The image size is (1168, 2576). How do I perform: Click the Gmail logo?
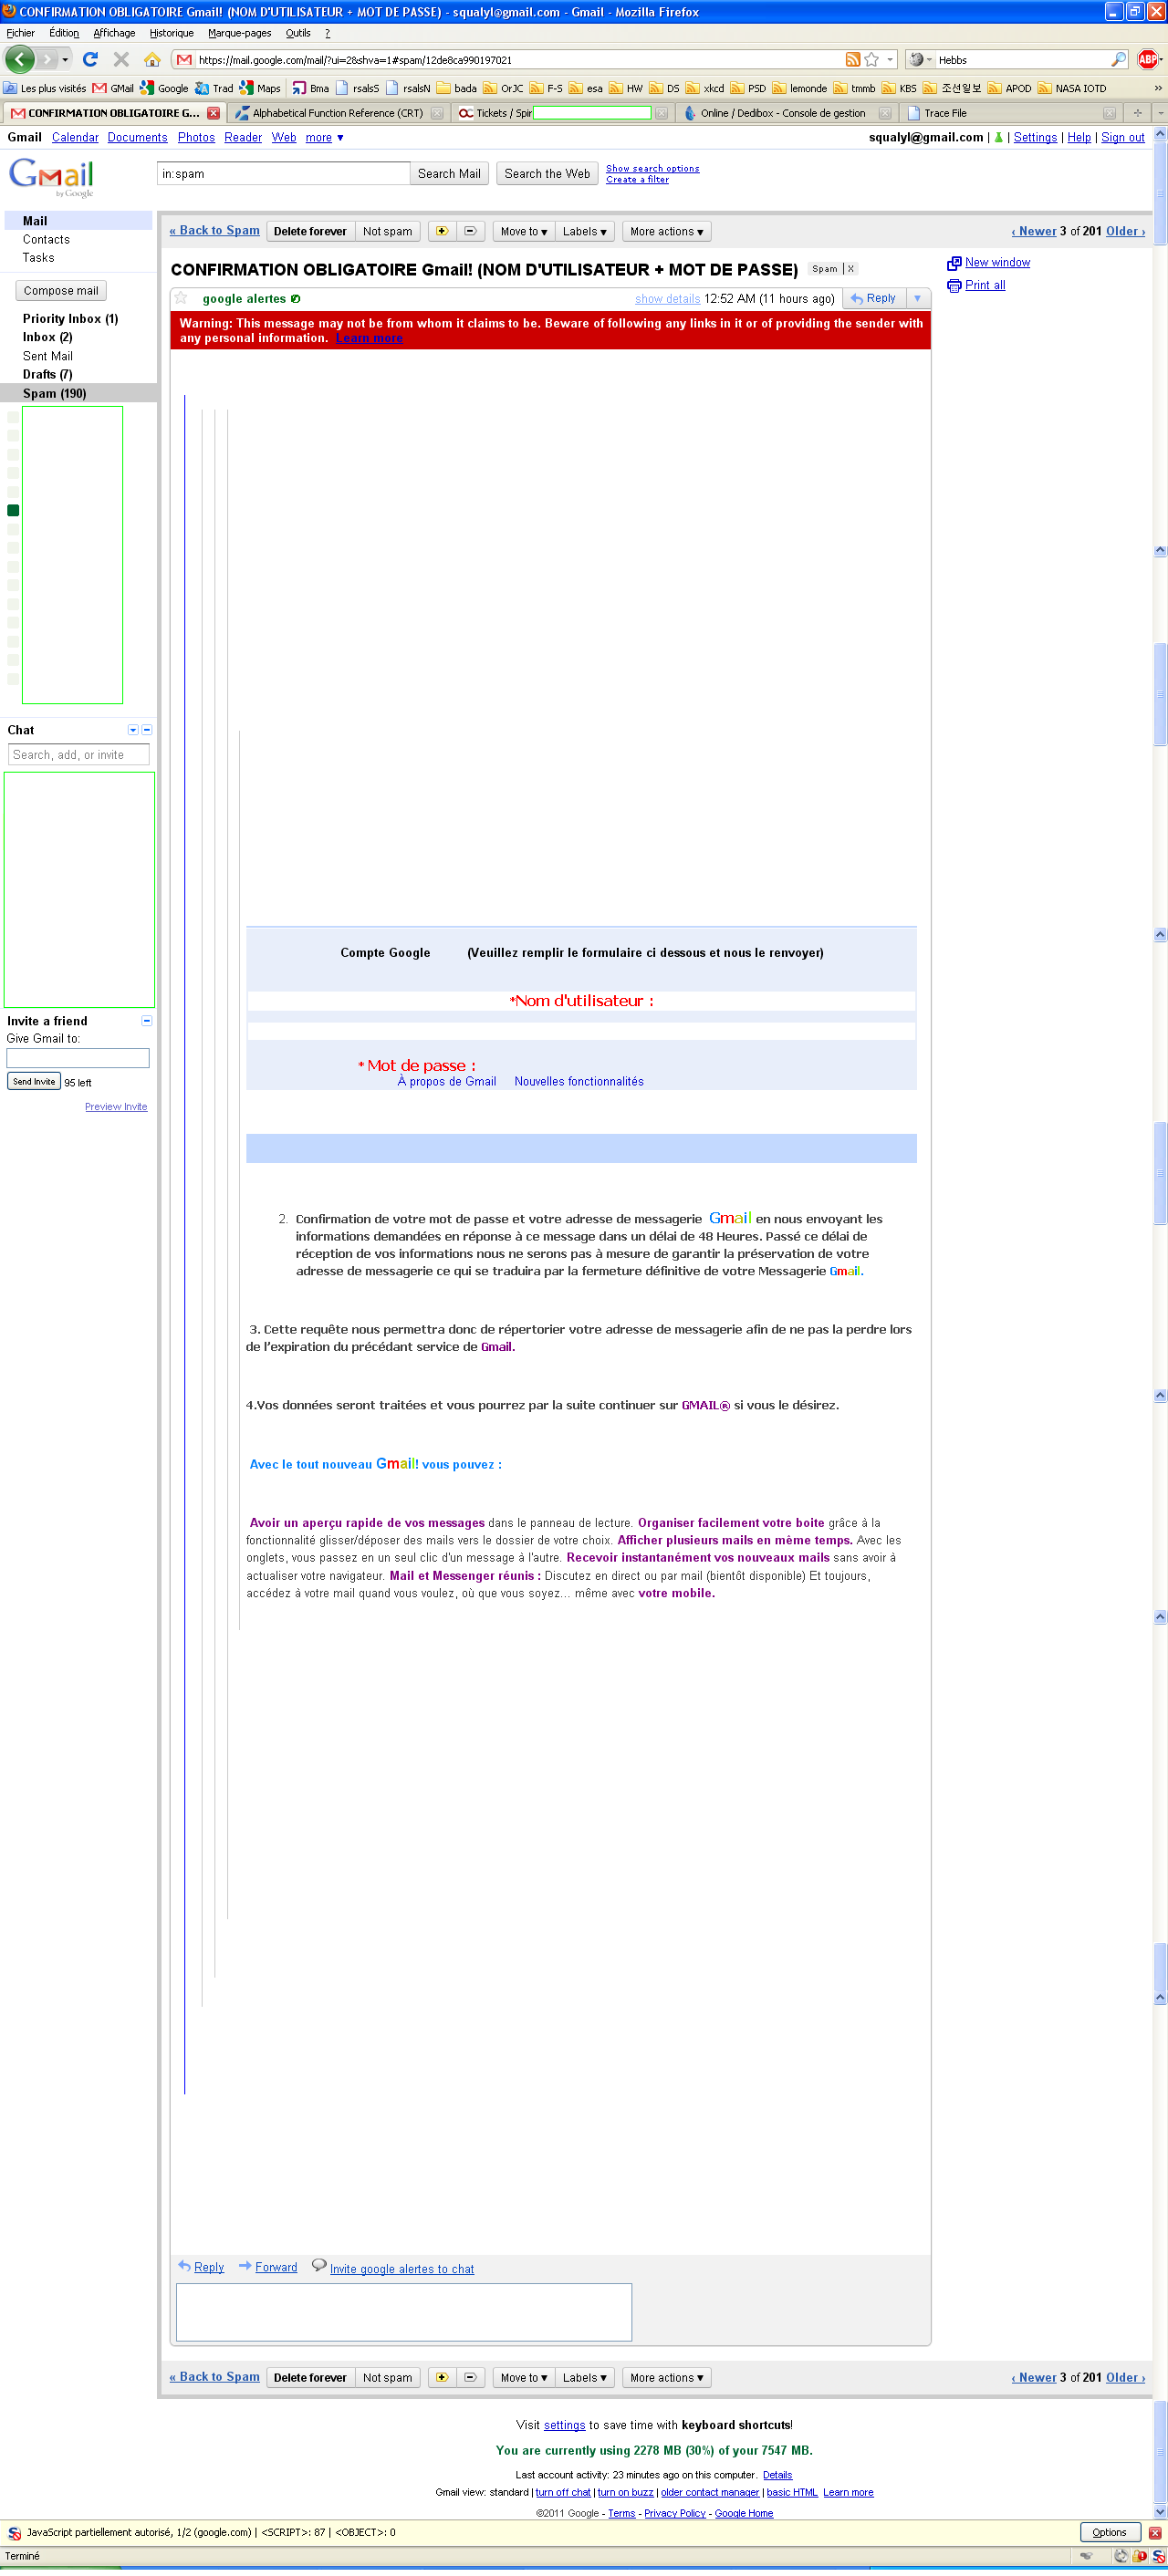[52, 176]
